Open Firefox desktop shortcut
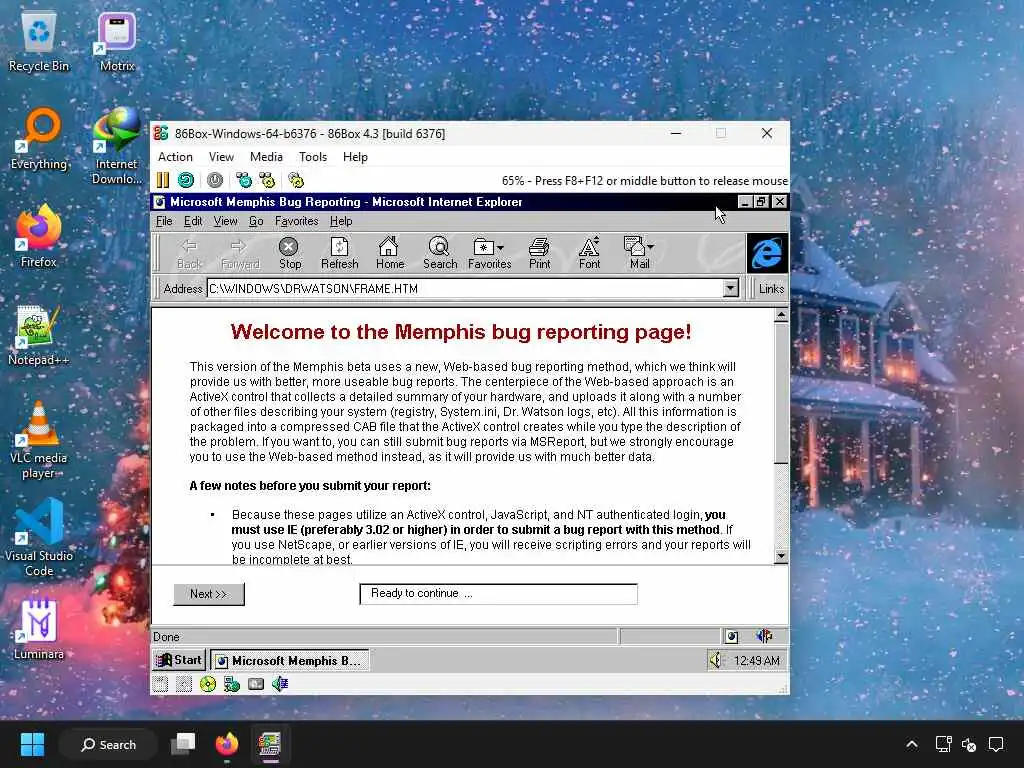The image size is (1024, 768). pyautogui.click(x=39, y=236)
